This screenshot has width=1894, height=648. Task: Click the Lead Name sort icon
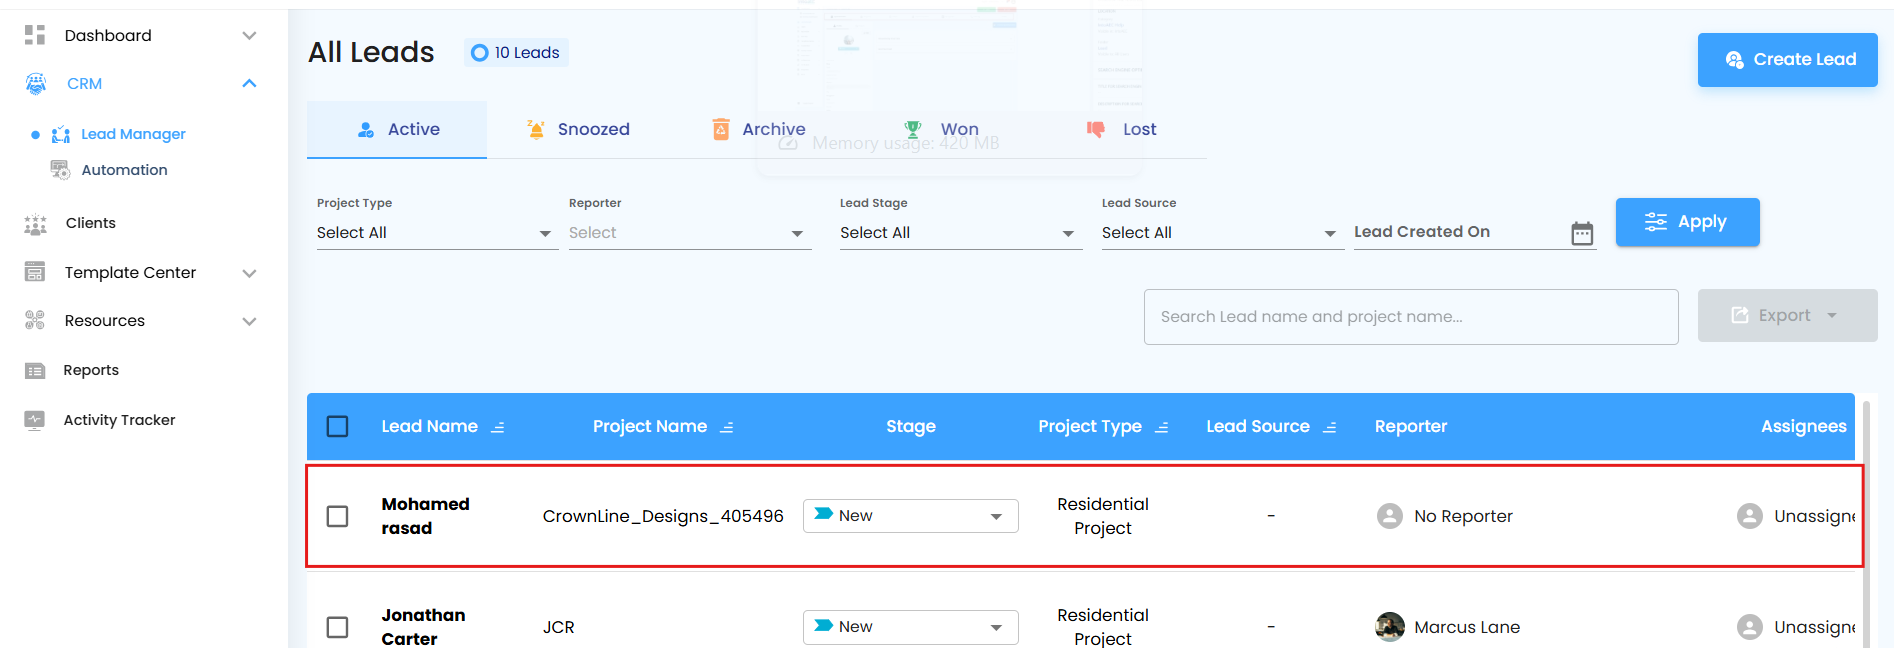498,427
